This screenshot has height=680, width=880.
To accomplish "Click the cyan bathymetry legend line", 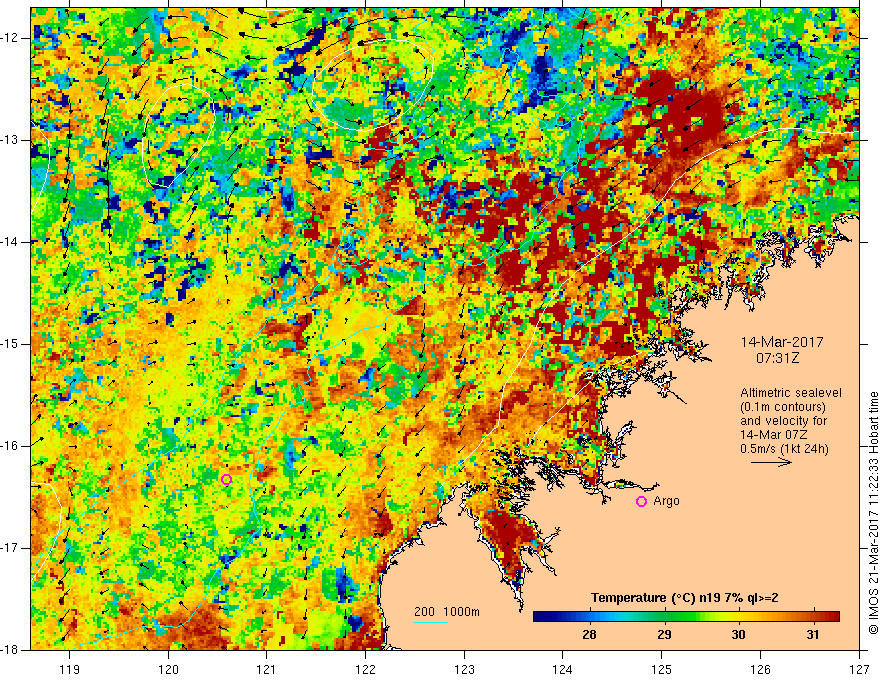I will pyautogui.click(x=430, y=622).
